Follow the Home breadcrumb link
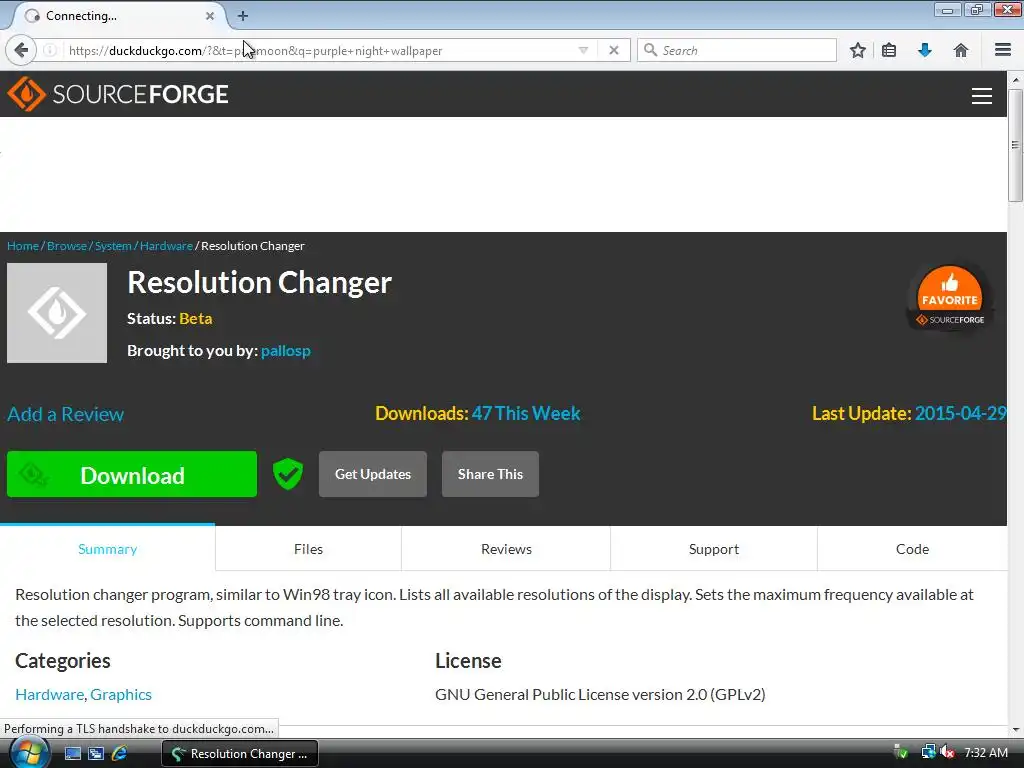The image size is (1024, 768). (23, 246)
